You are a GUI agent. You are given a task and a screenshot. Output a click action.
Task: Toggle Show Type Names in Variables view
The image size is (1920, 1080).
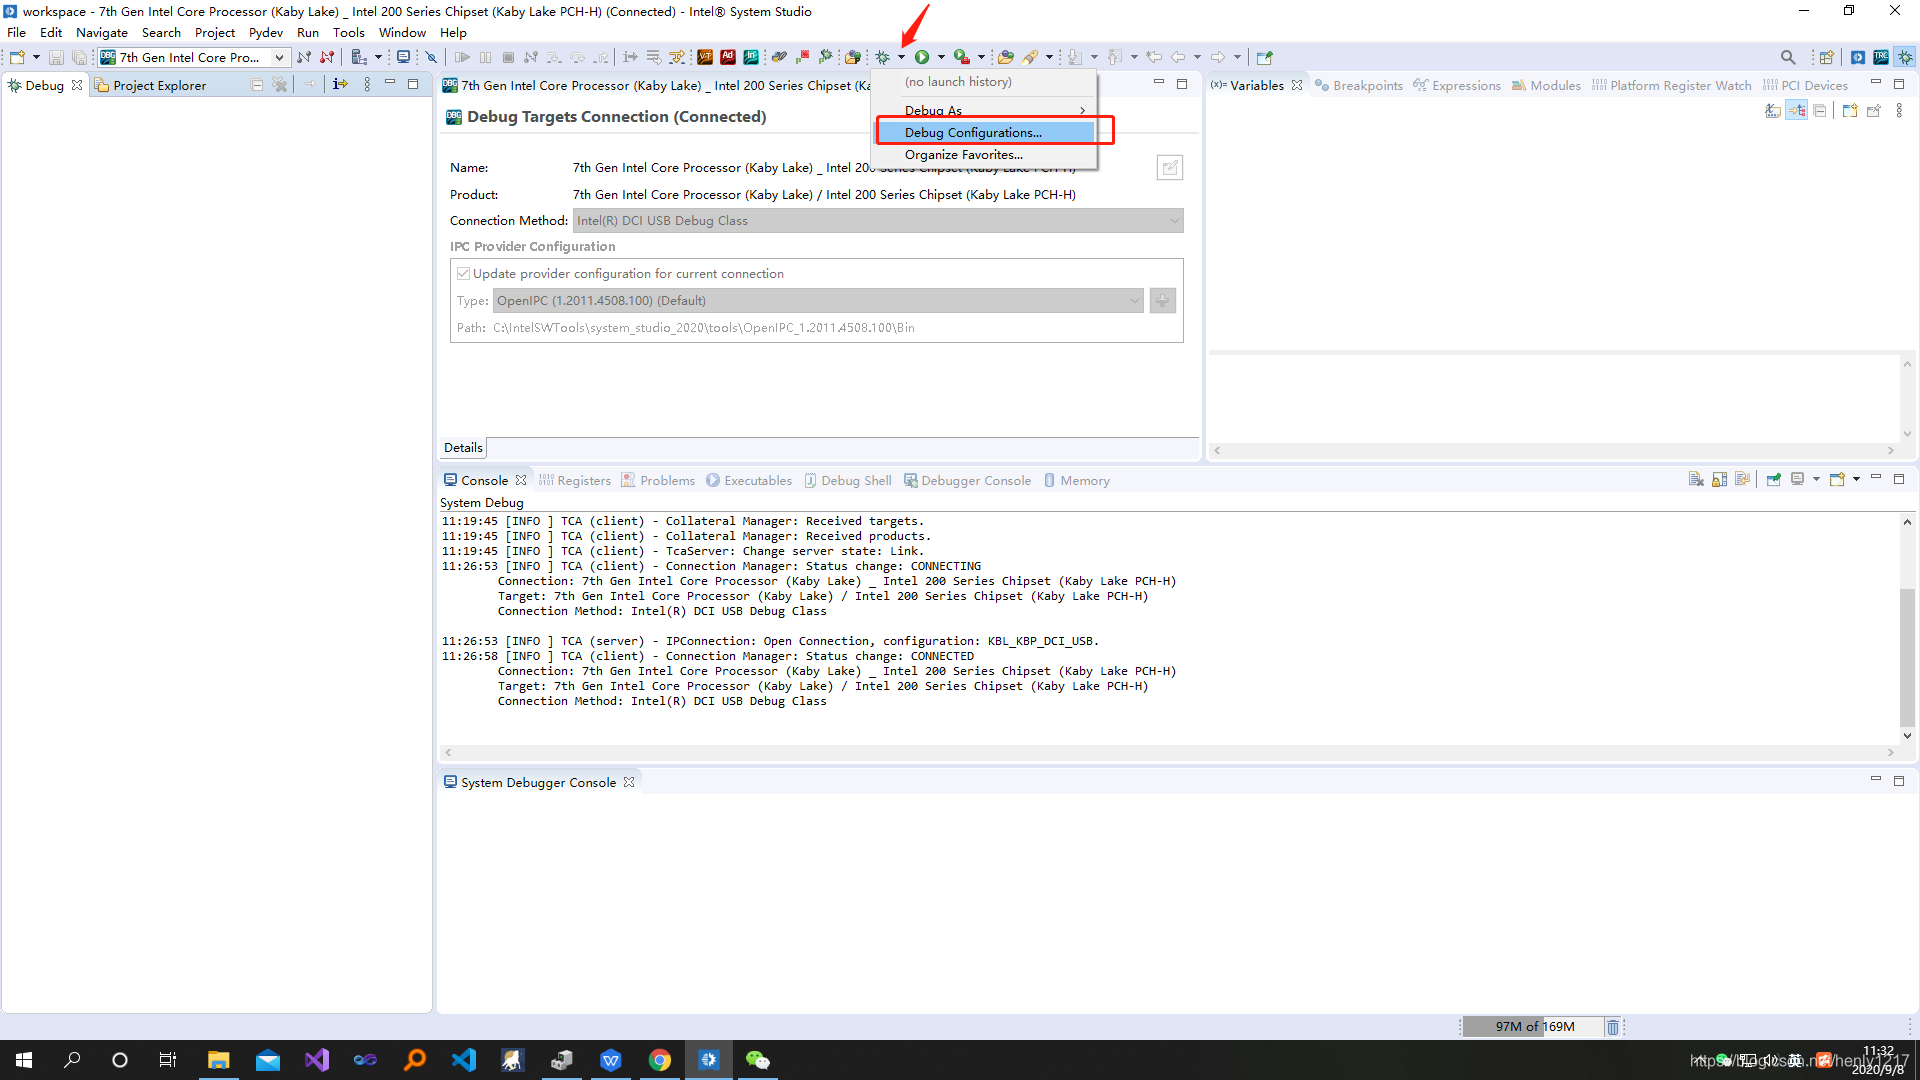pyautogui.click(x=1773, y=110)
